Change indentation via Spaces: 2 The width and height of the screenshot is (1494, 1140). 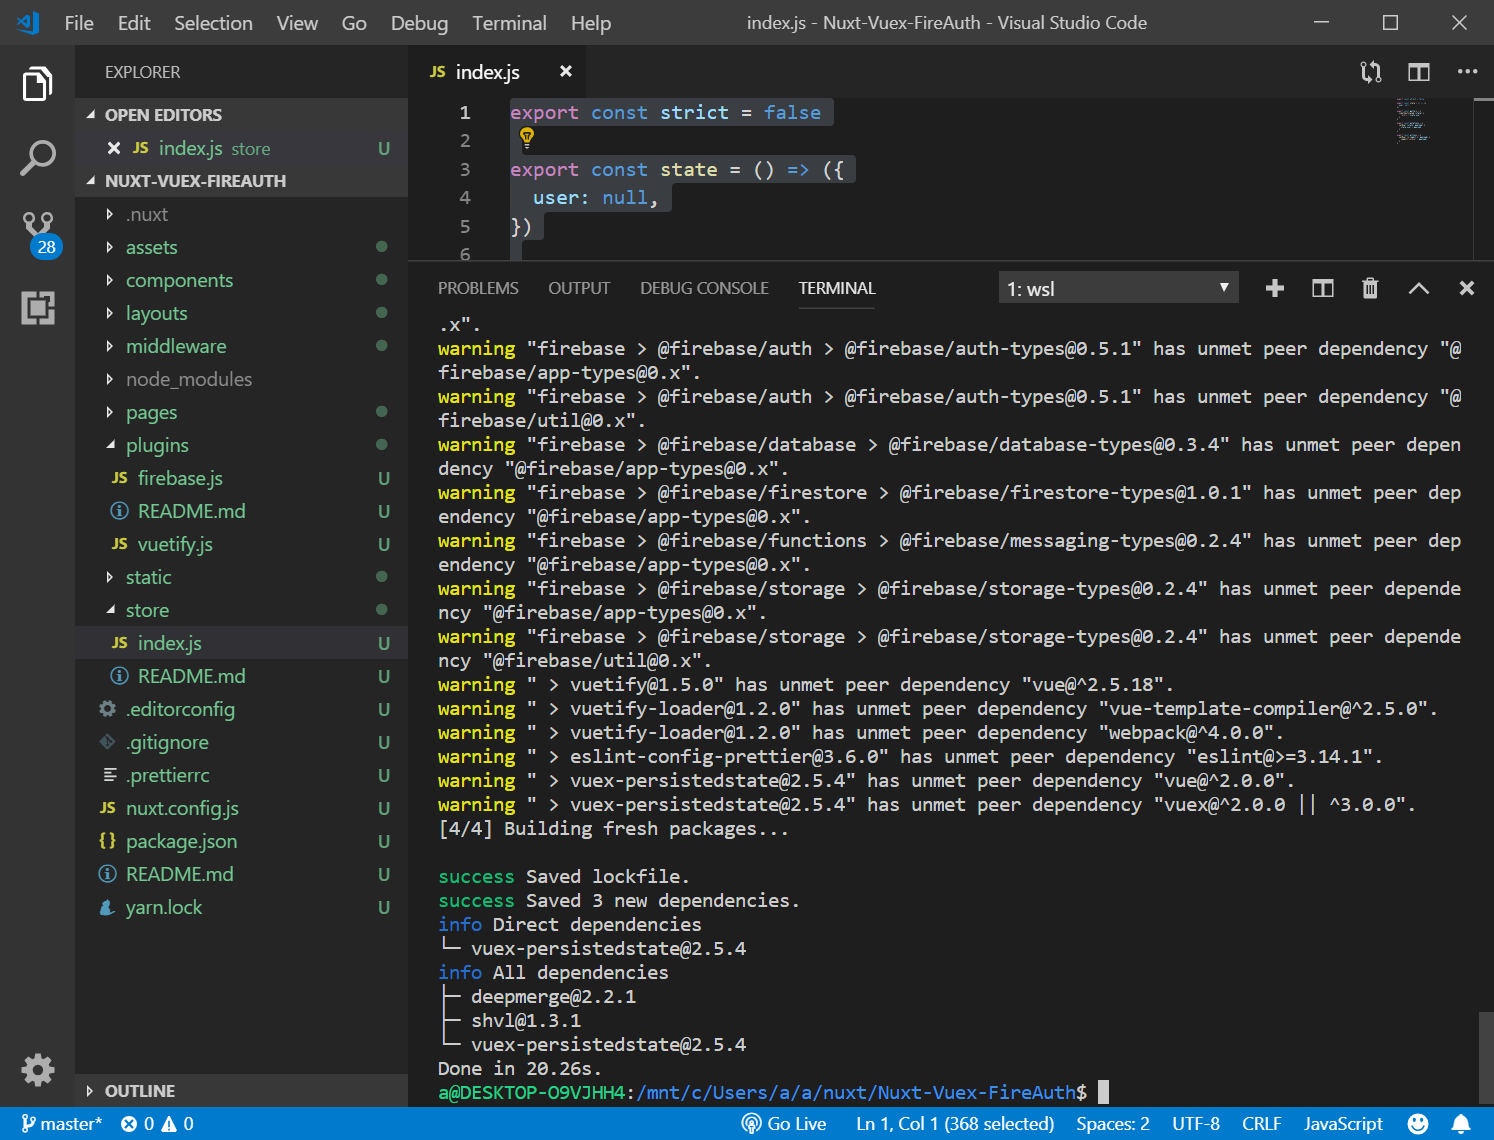click(1112, 1124)
